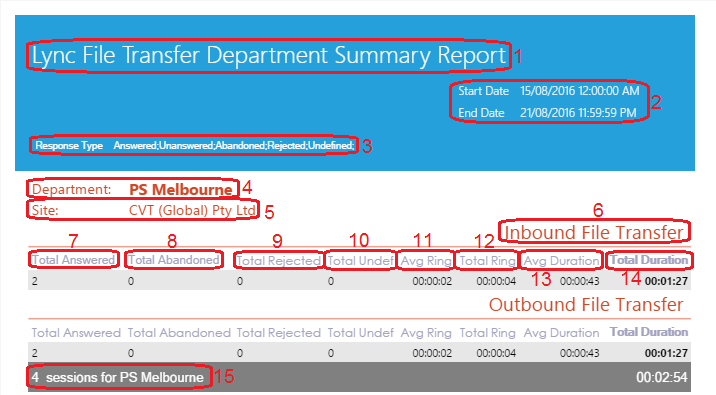Select Inbound Avg Ring value 00:00:02
This screenshot has width=716, height=395.
[432, 281]
